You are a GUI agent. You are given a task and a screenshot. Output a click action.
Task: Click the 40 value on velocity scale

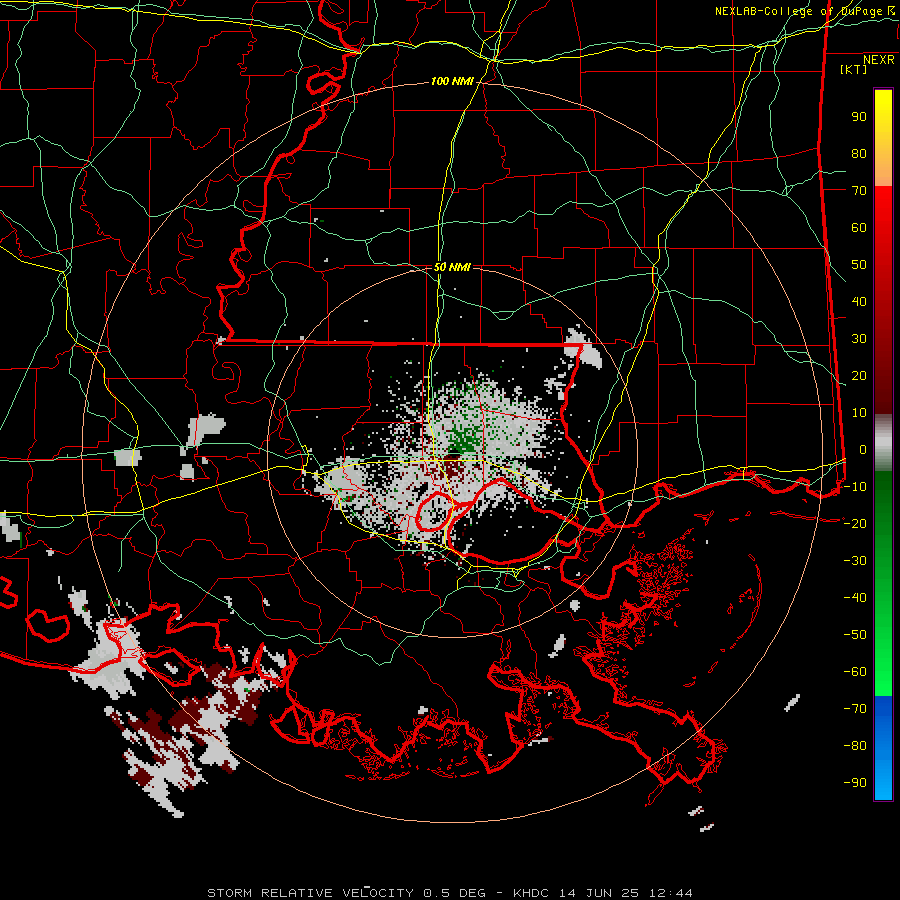[859, 302]
